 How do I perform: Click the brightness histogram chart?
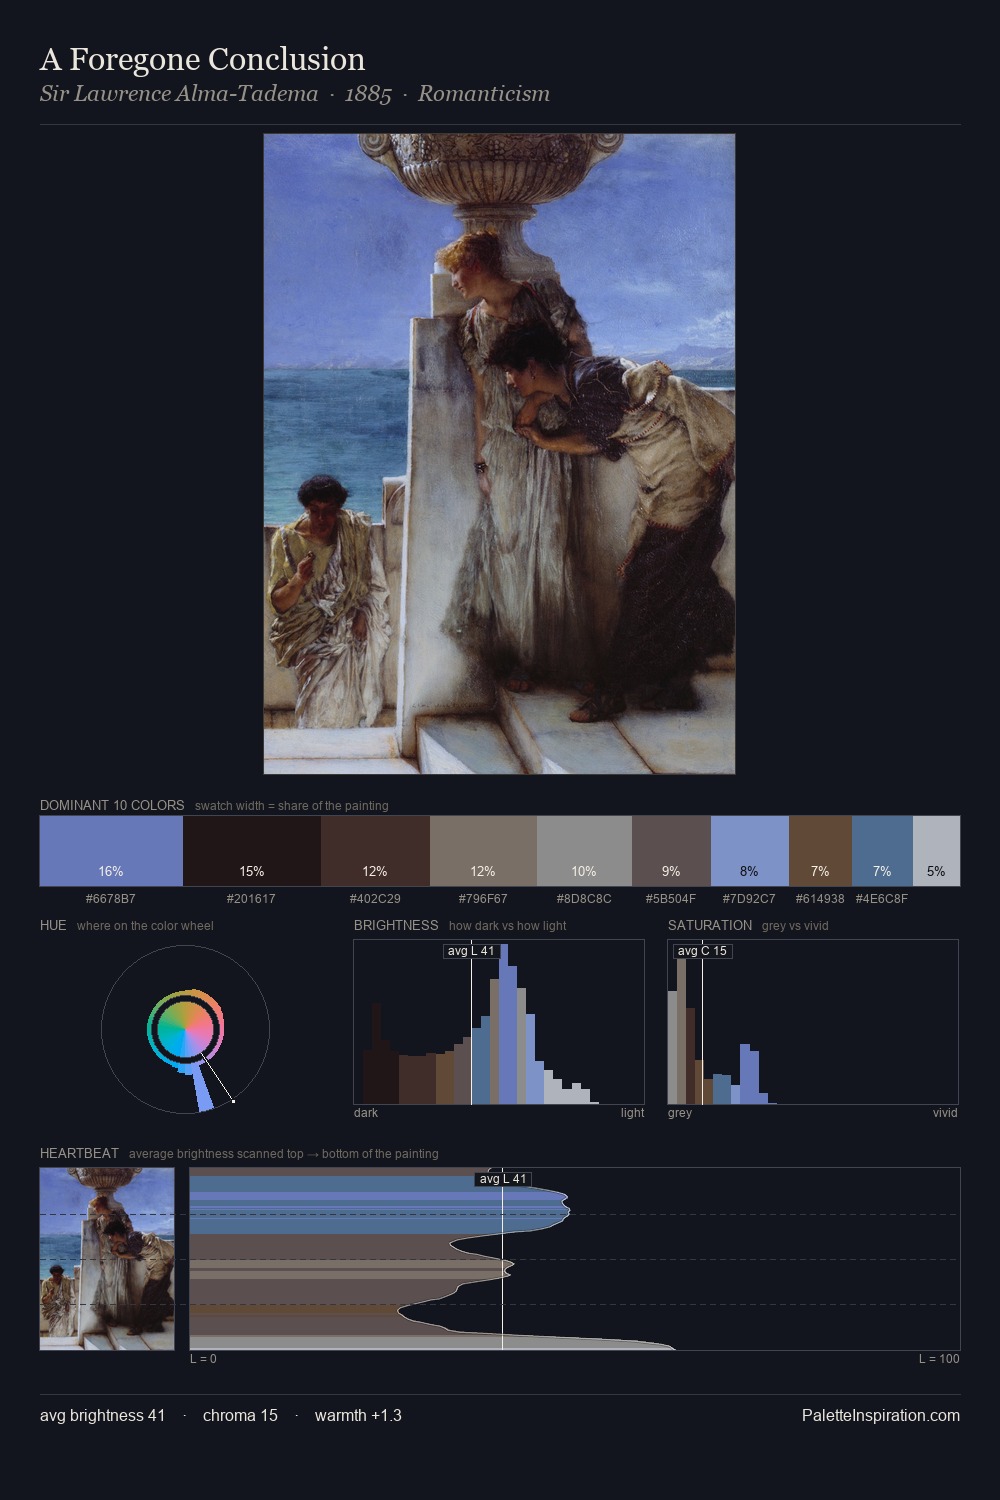click(499, 1022)
